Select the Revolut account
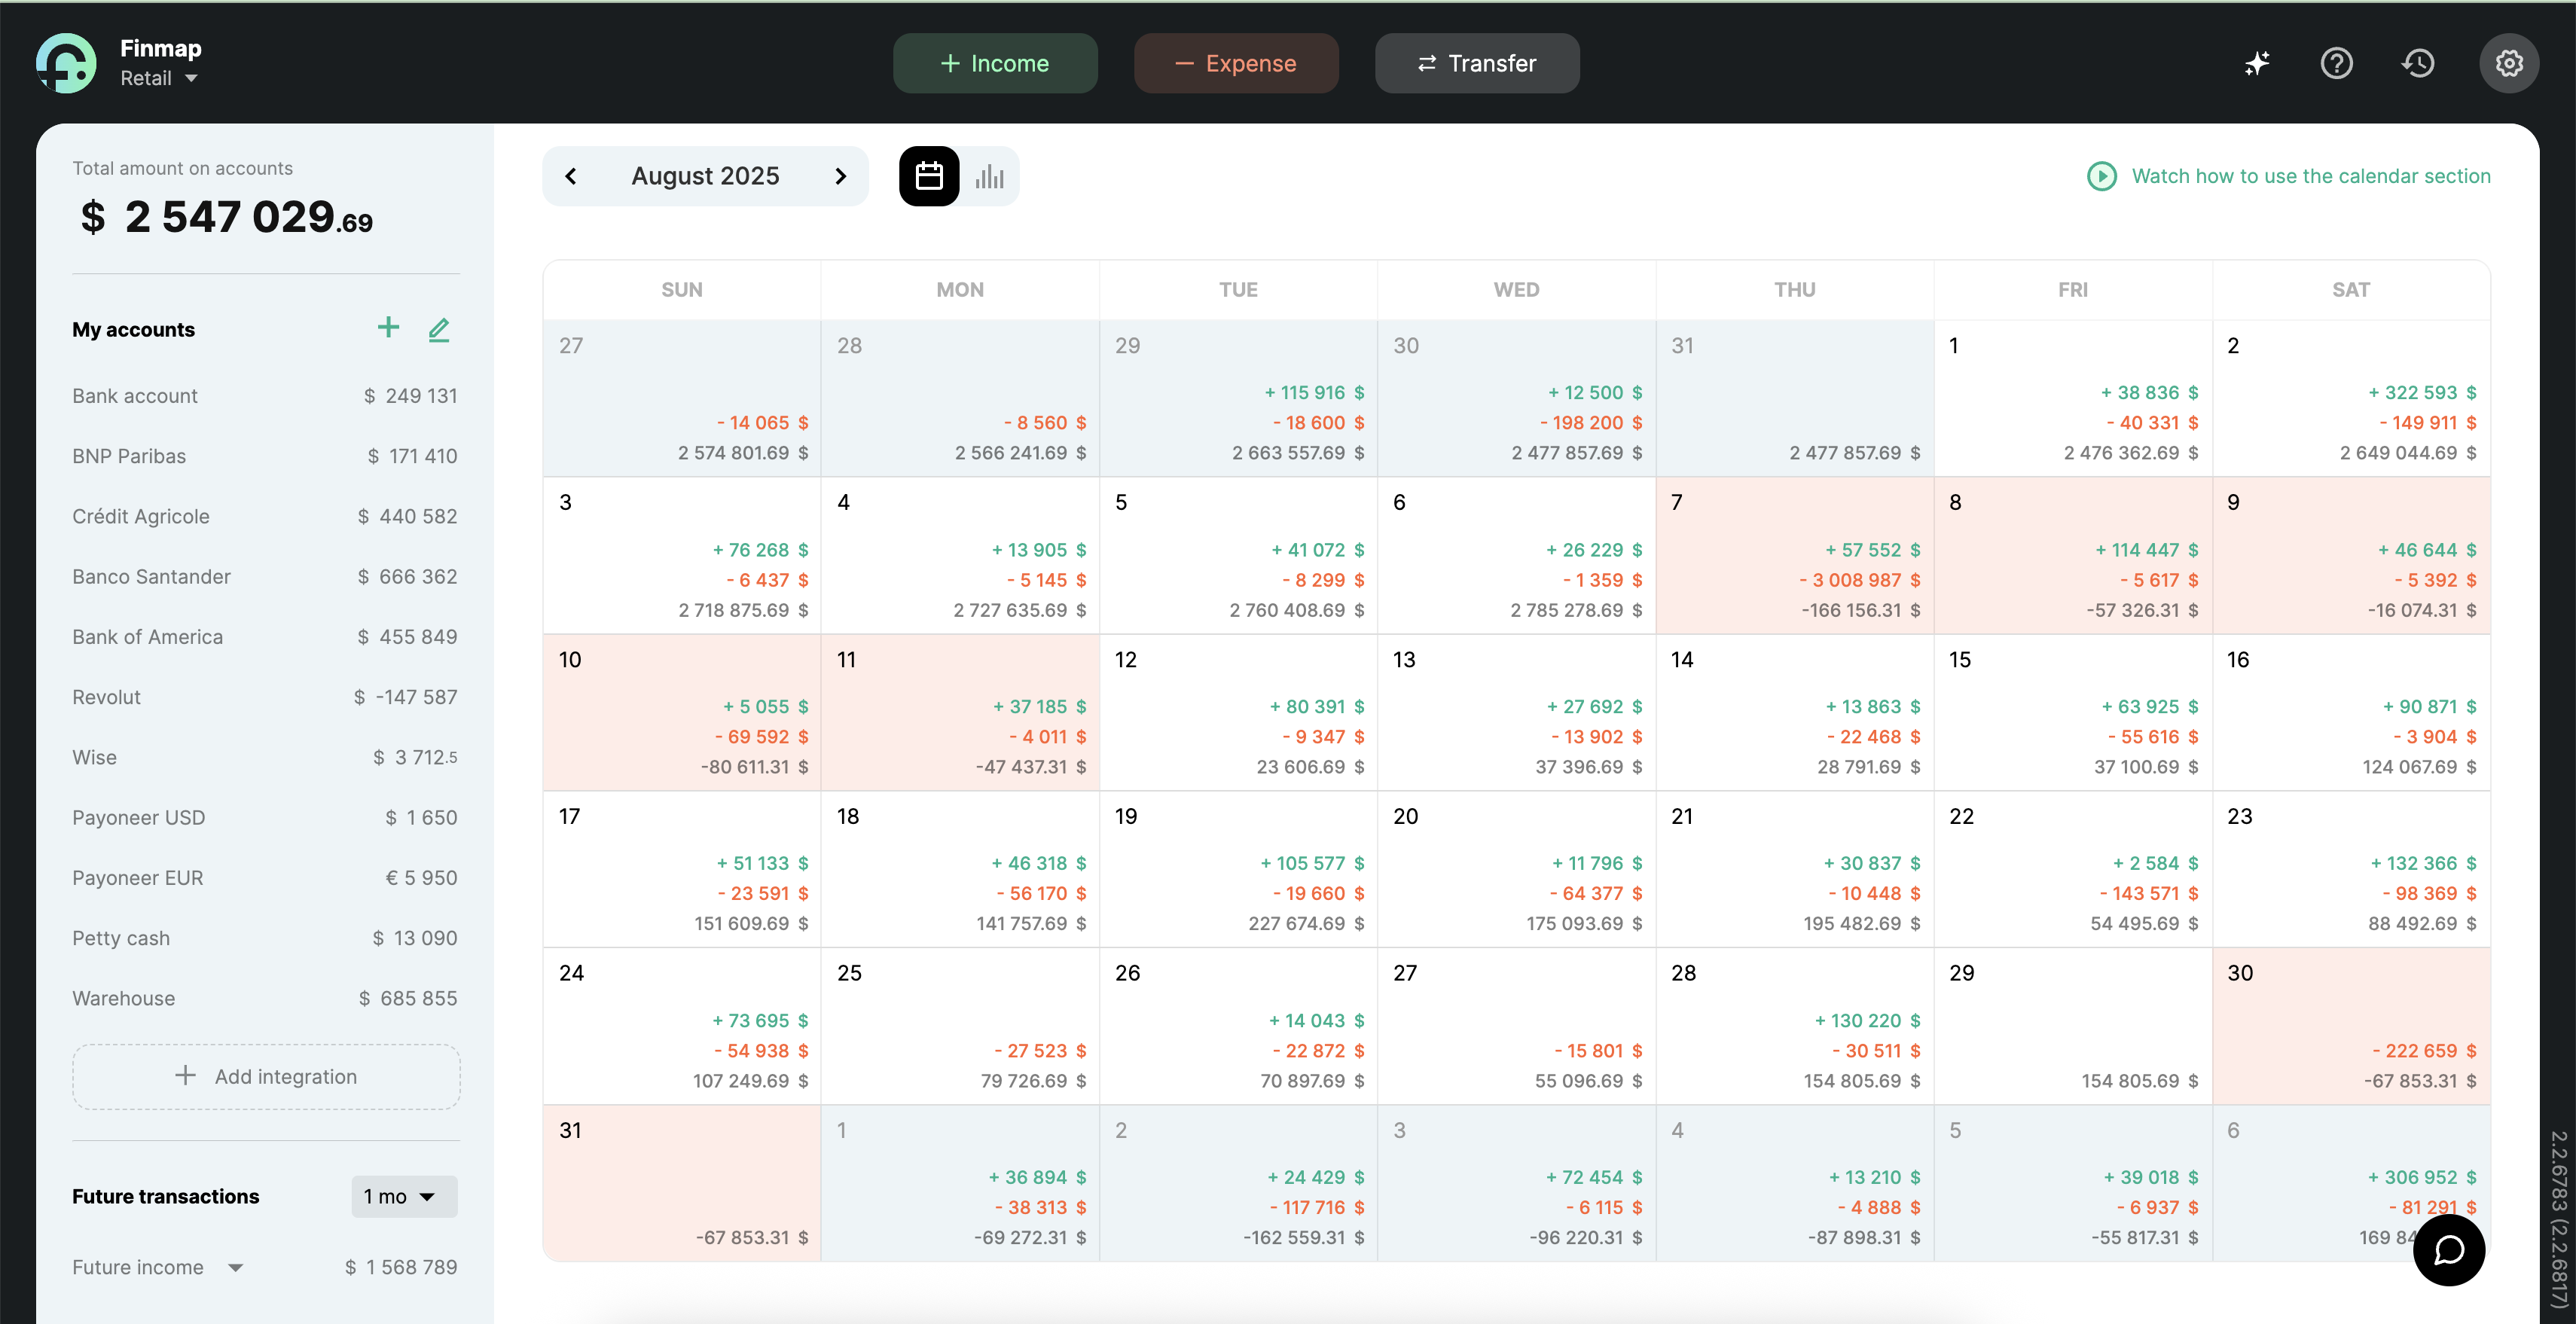 point(265,697)
